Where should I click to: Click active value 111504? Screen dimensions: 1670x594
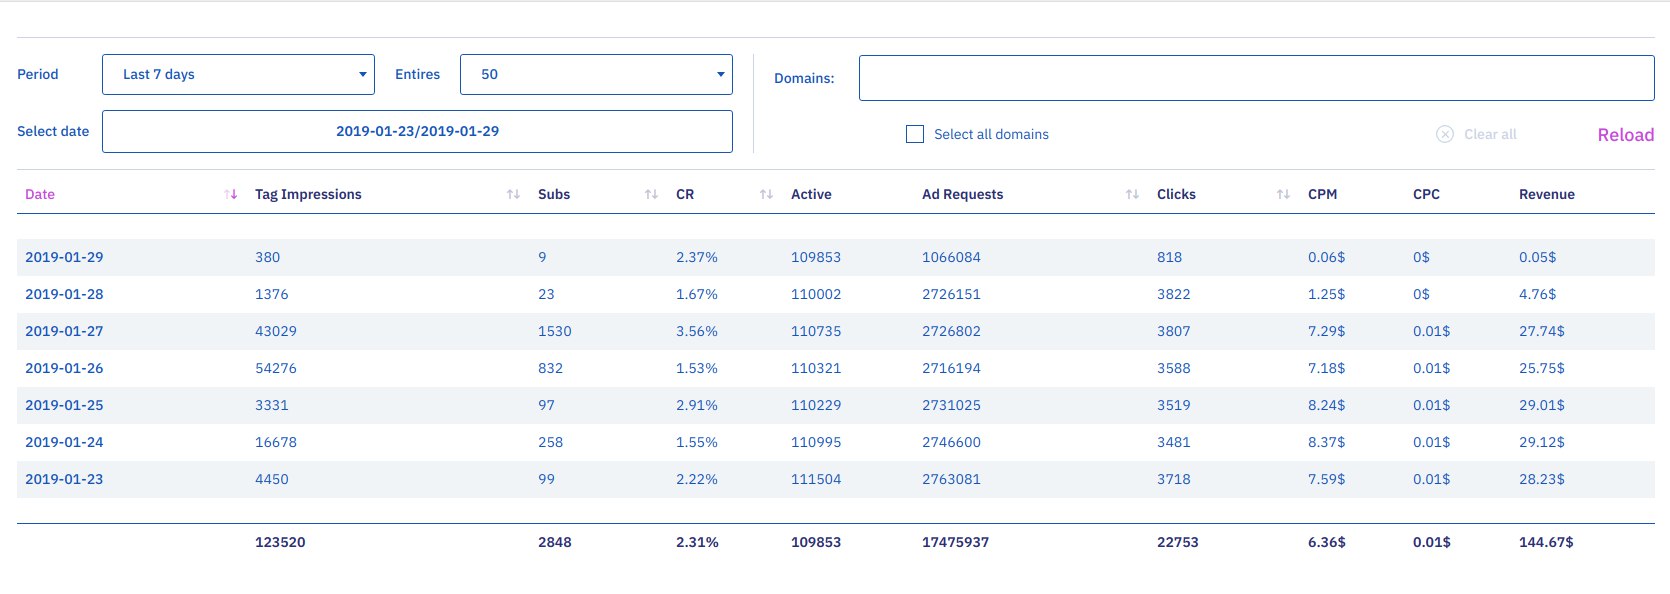(x=816, y=479)
